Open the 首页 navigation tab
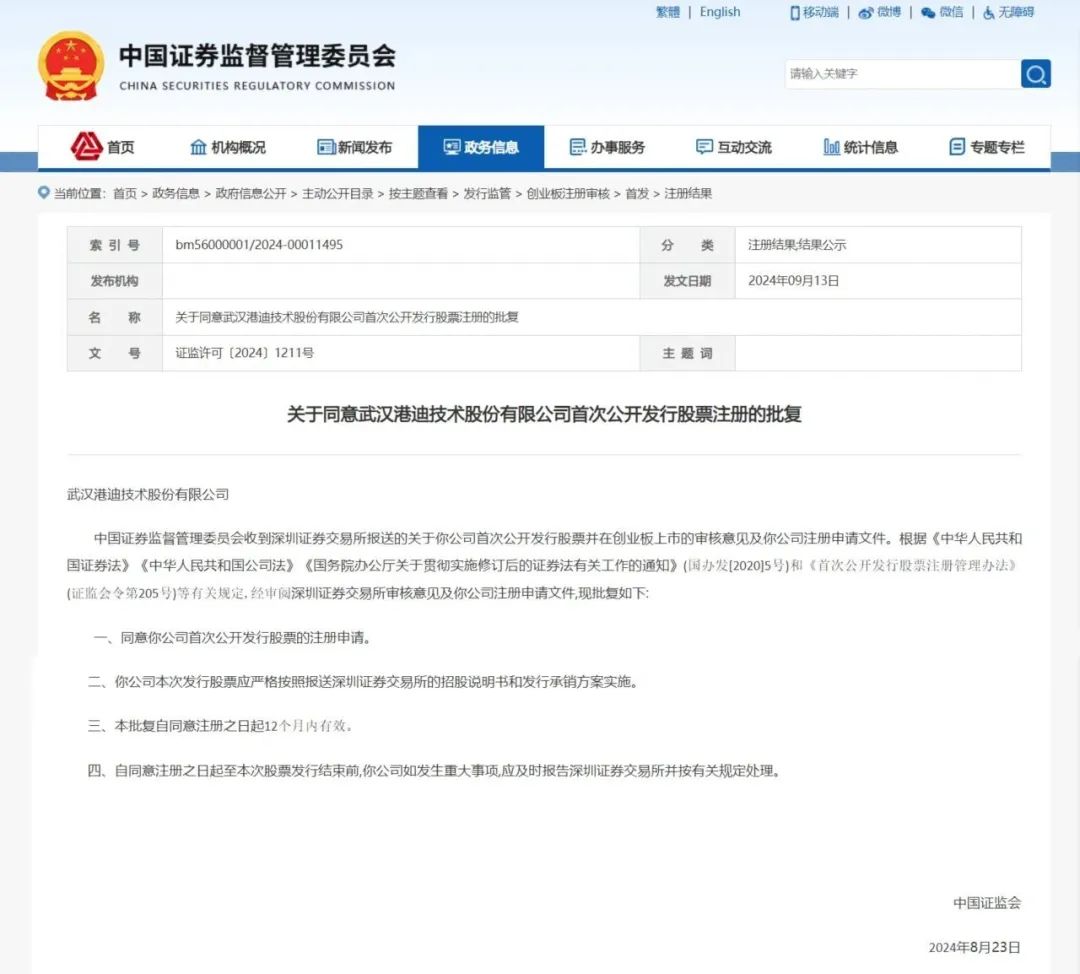 coord(103,147)
